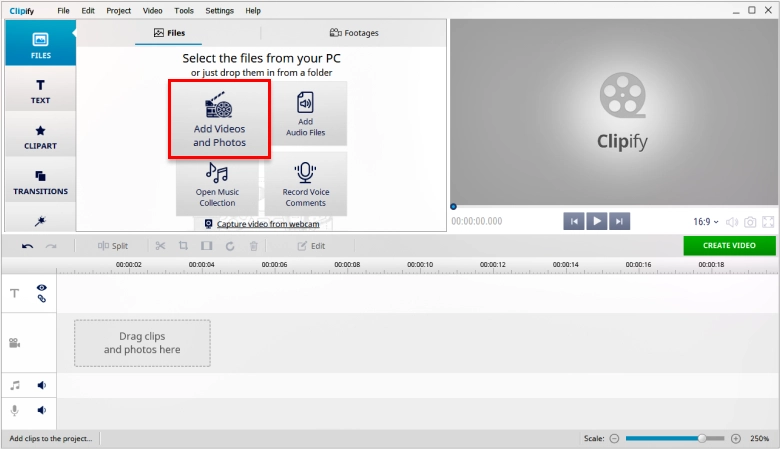Click Record Voice Comments
This screenshot has width=780, height=449.
(305, 184)
